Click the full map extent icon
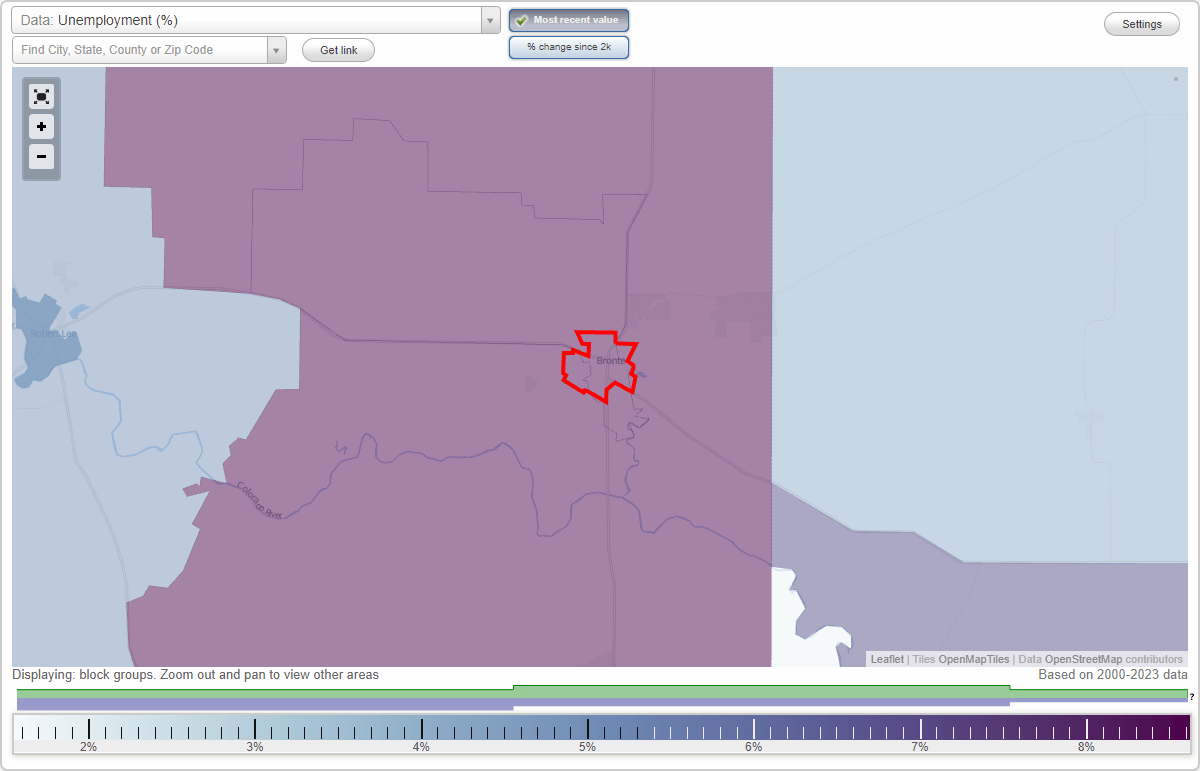The width and height of the screenshot is (1200, 771). click(x=41, y=96)
